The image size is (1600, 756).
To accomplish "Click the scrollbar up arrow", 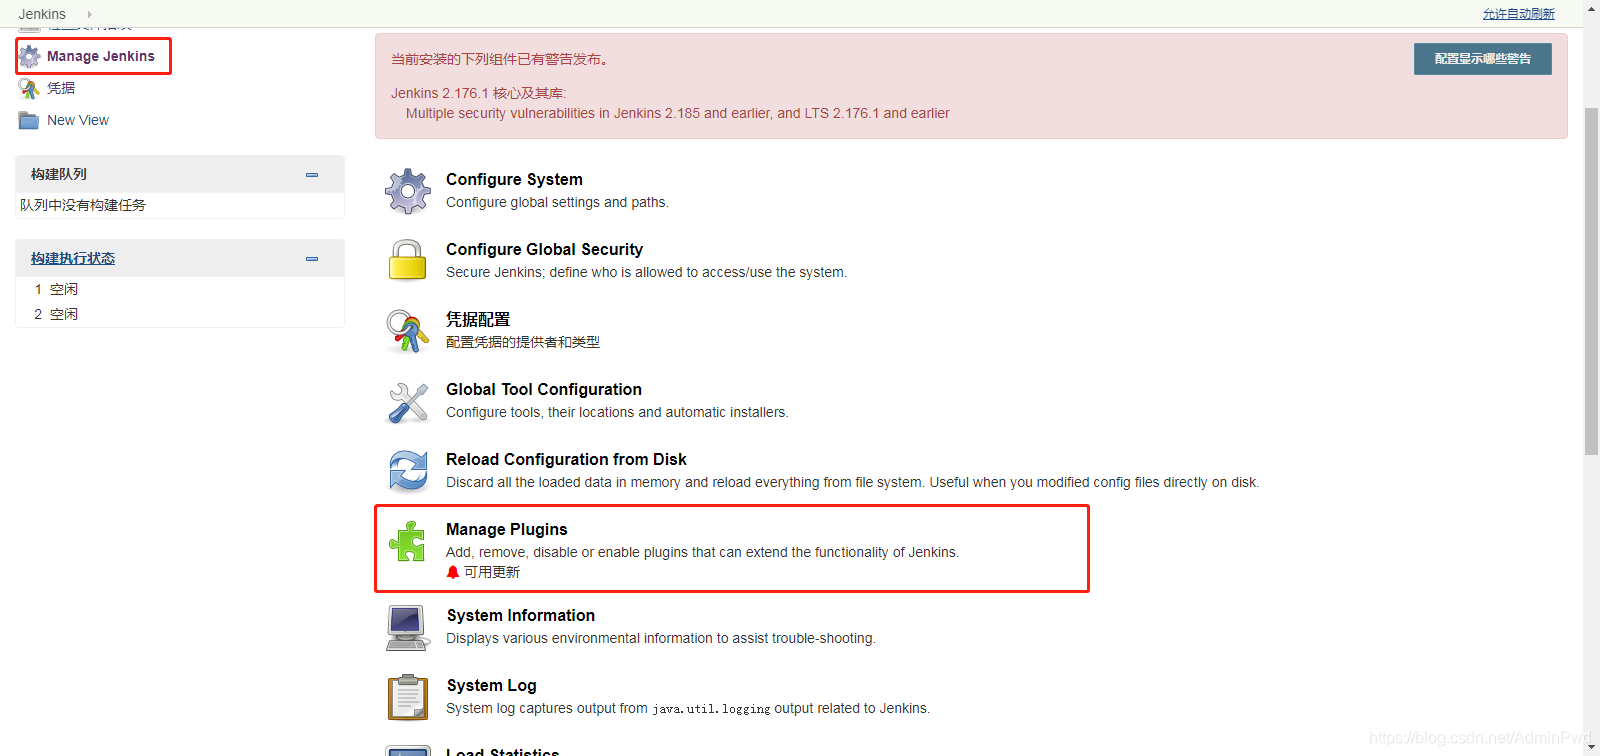I will tap(1591, 9).
